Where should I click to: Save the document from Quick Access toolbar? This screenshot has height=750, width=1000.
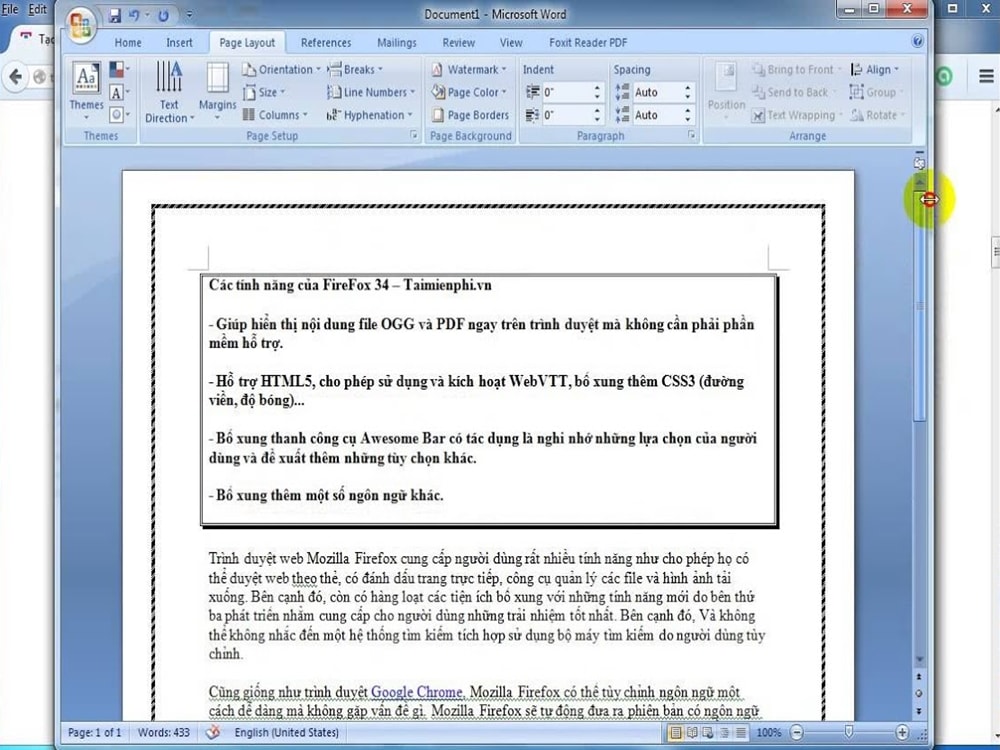point(115,15)
